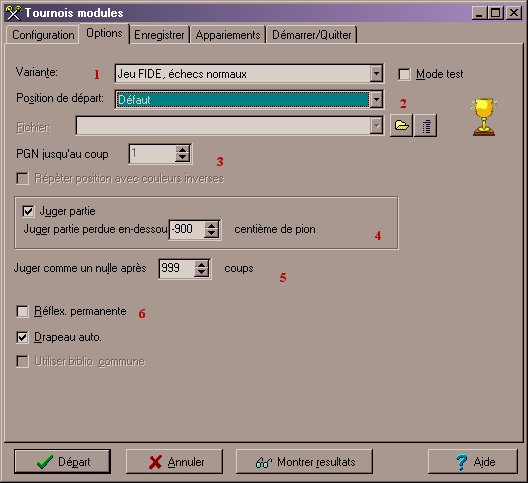Go to the Démarrer/Quitter tab

(x=311, y=35)
